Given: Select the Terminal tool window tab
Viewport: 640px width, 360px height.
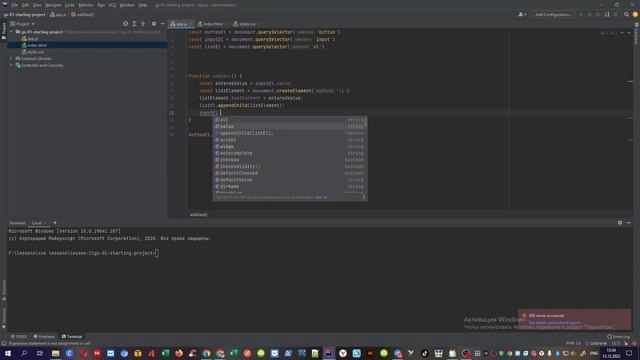Looking at the screenshot, I should [x=72, y=337].
